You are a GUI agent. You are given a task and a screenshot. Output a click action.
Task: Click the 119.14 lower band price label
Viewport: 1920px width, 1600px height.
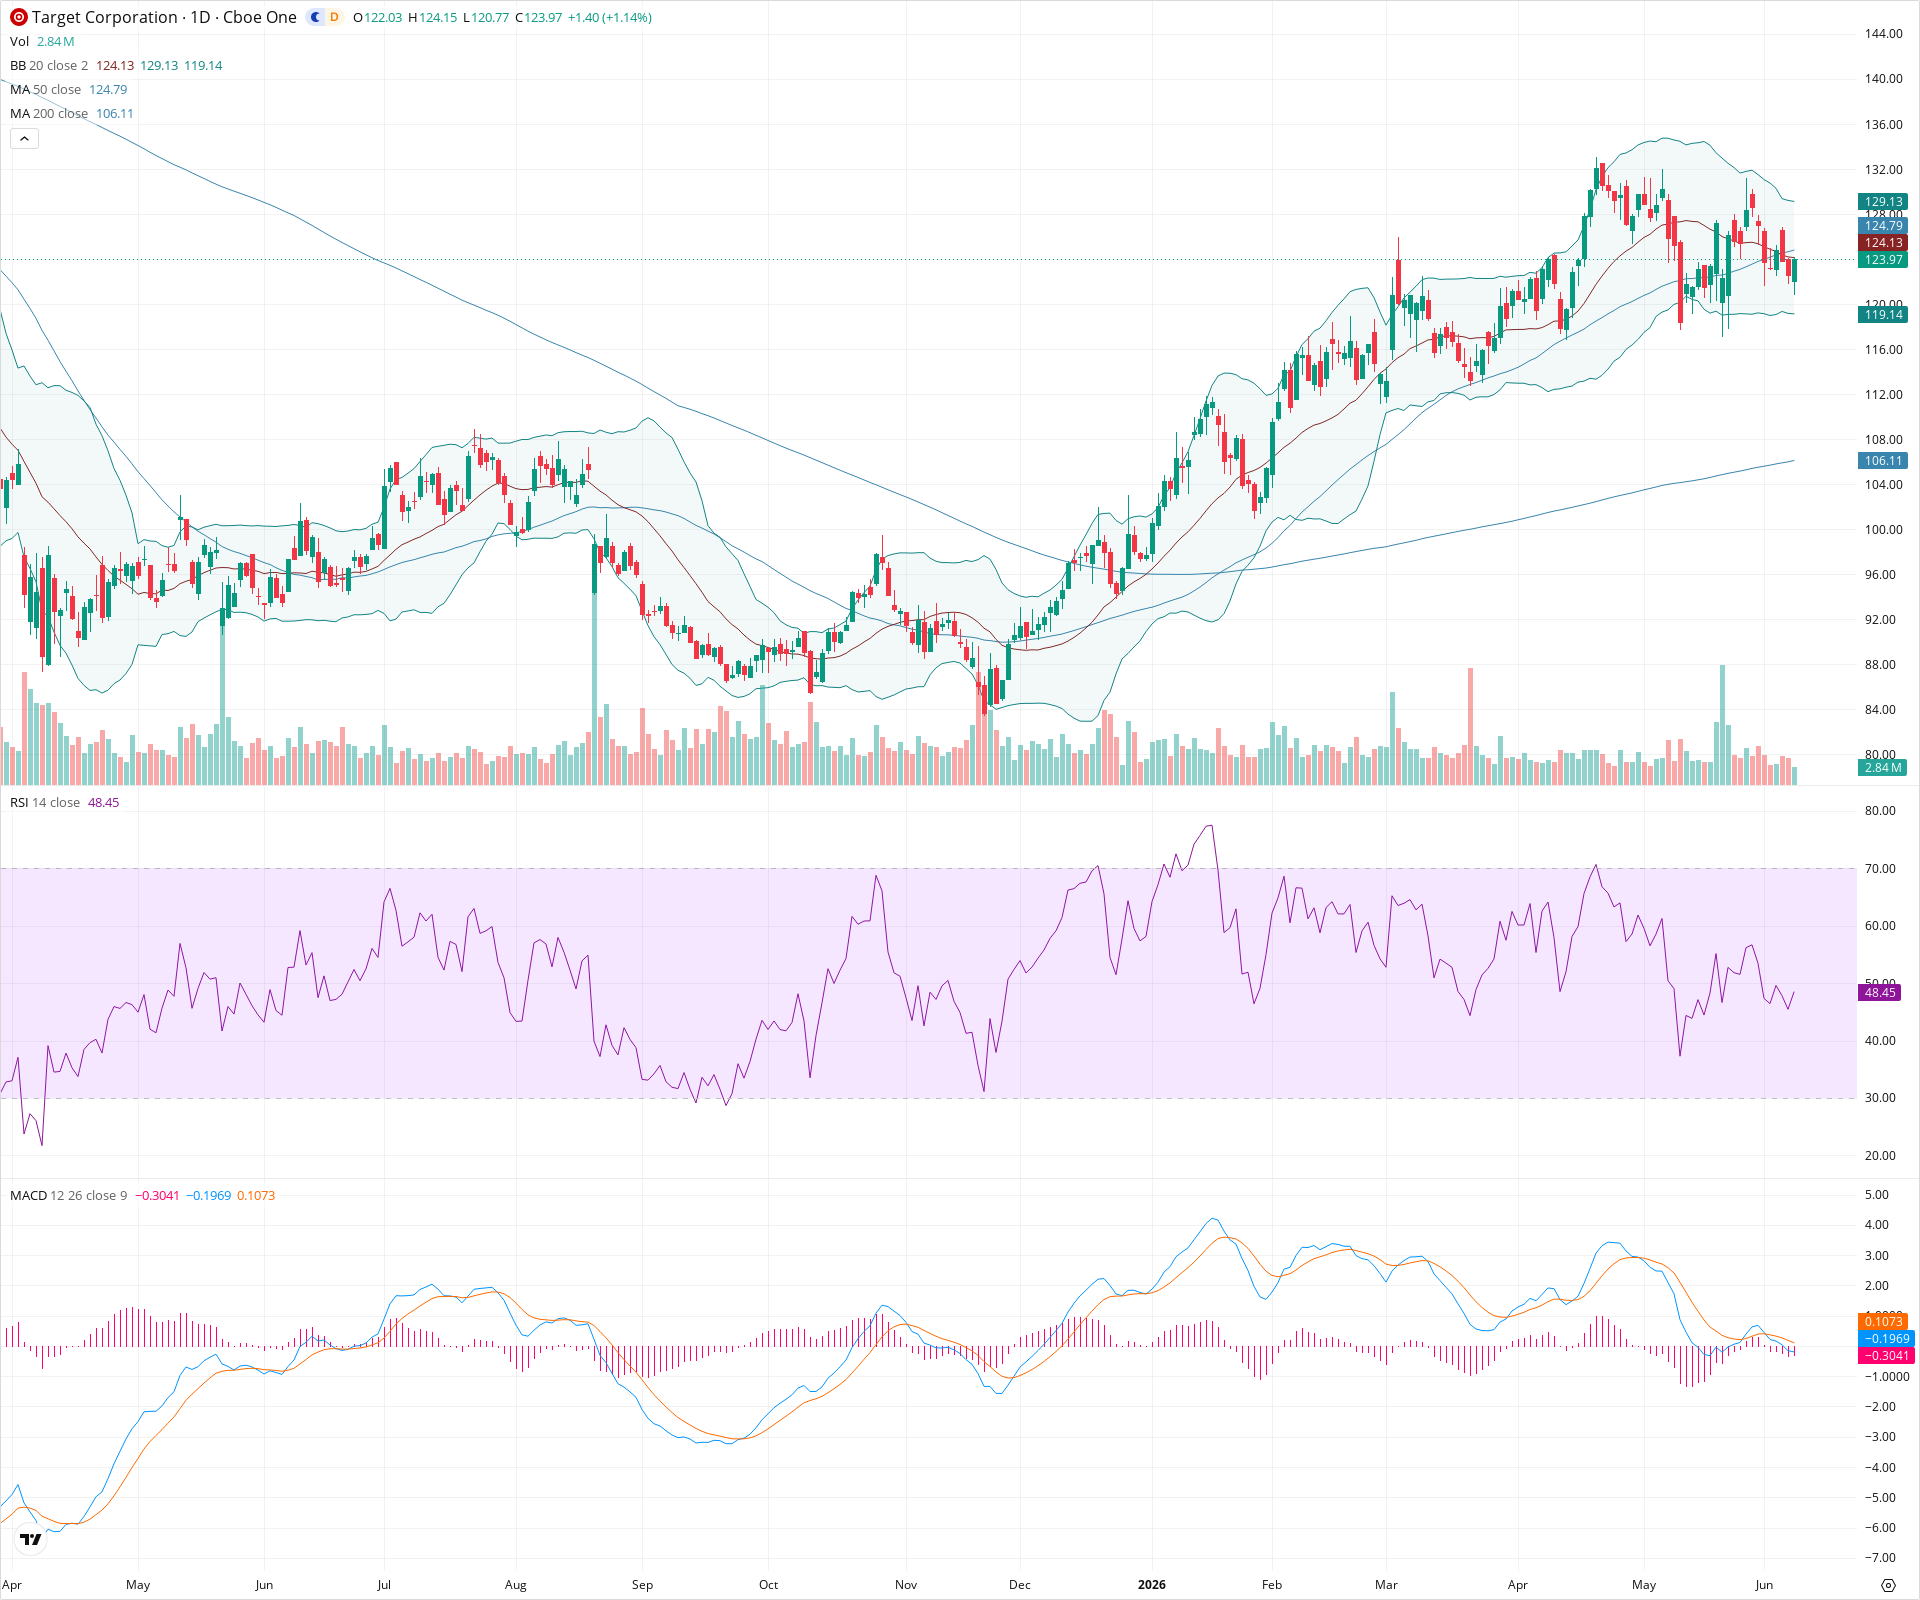tap(1883, 315)
